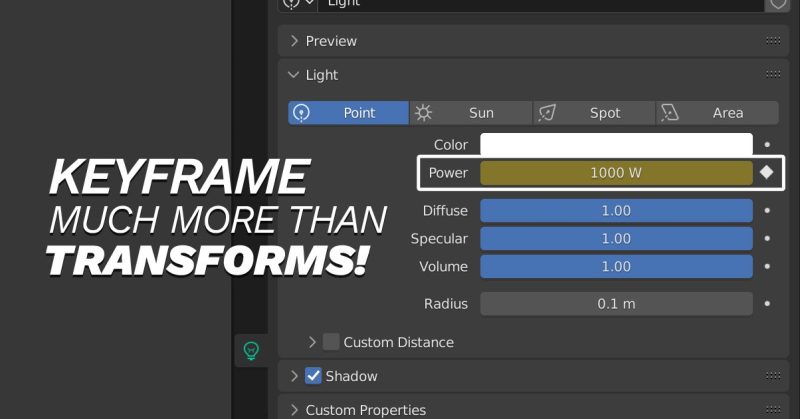Choose the Point light button
The image size is (800, 419).
pos(348,113)
